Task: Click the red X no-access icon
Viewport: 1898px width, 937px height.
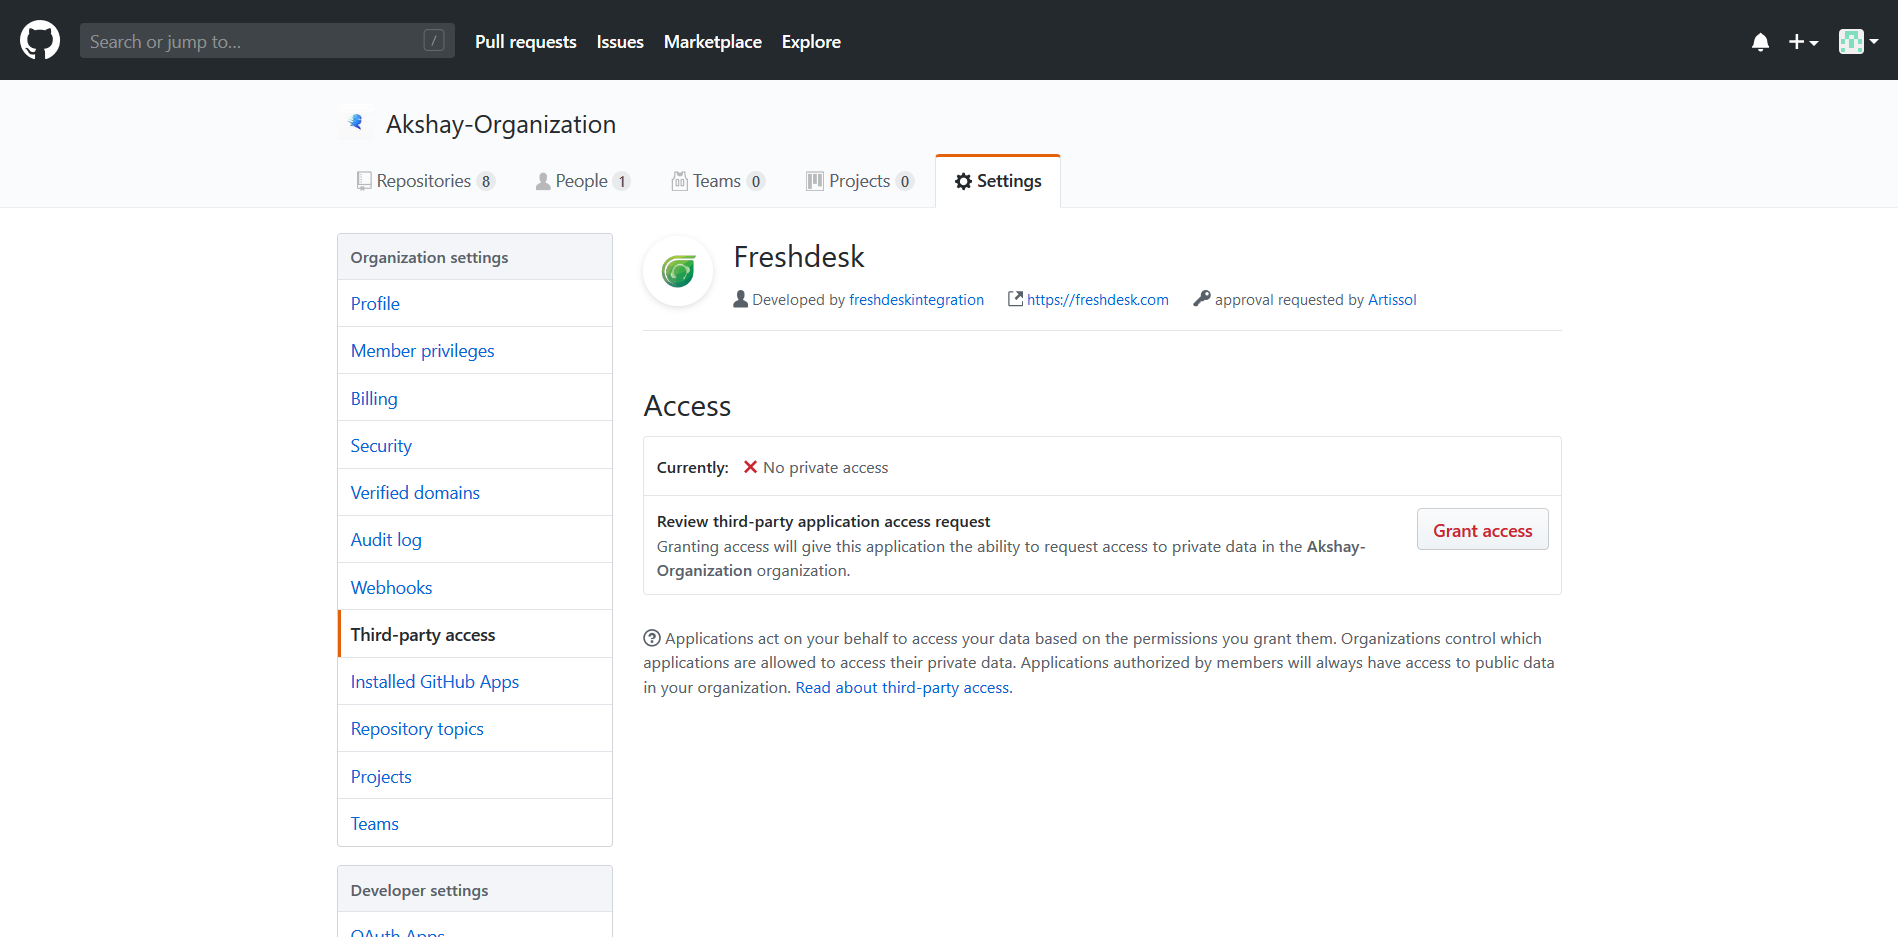Action: point(750,467)
